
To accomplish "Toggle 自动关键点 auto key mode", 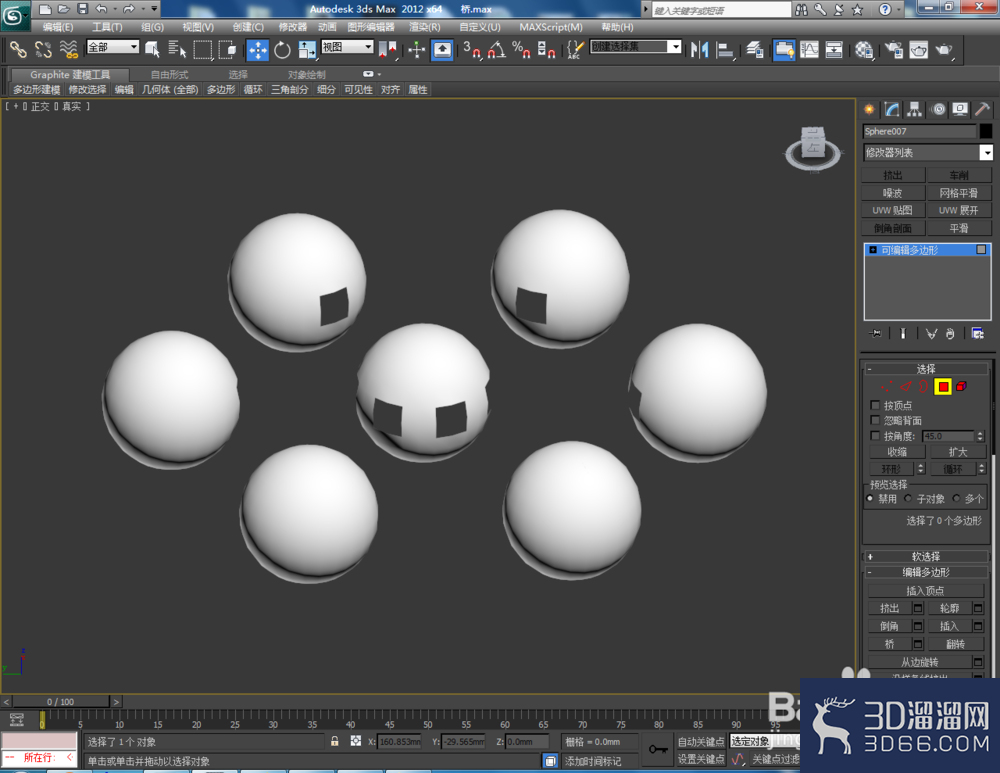I will click(700, 741).
